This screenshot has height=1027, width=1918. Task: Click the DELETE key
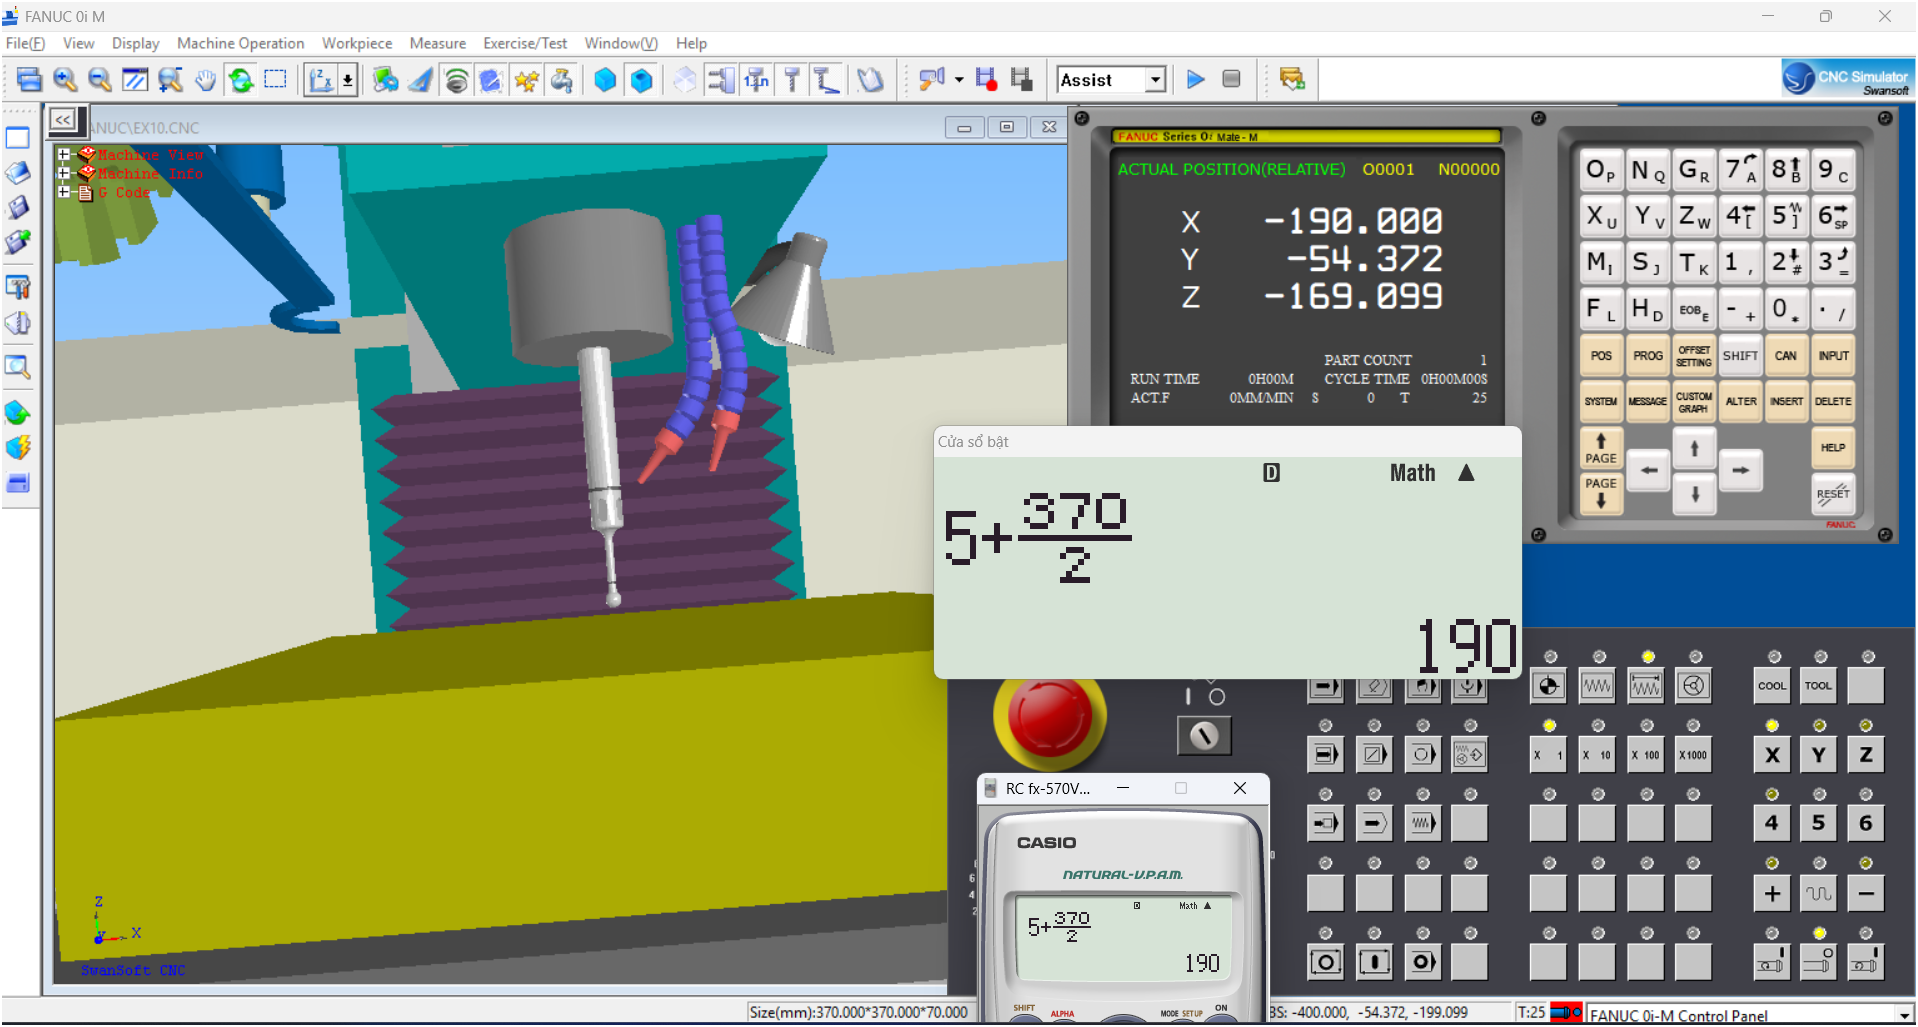click(1833, 402)
